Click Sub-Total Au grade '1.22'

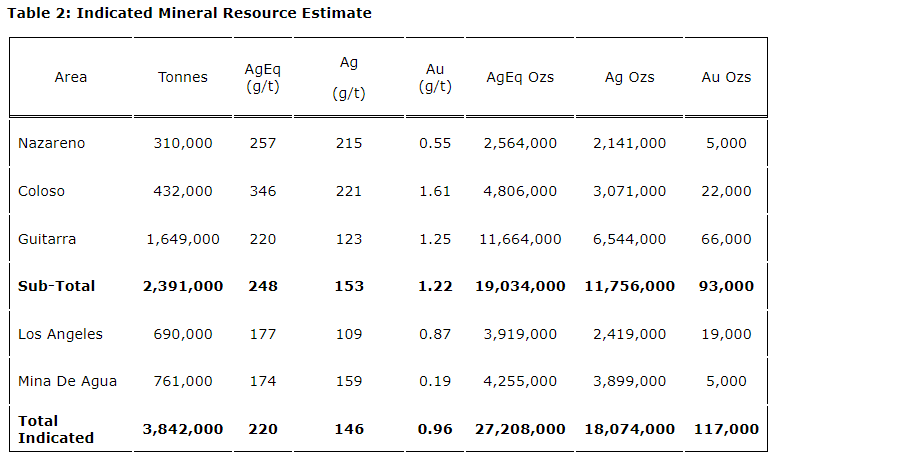click(x=435, y=286)
